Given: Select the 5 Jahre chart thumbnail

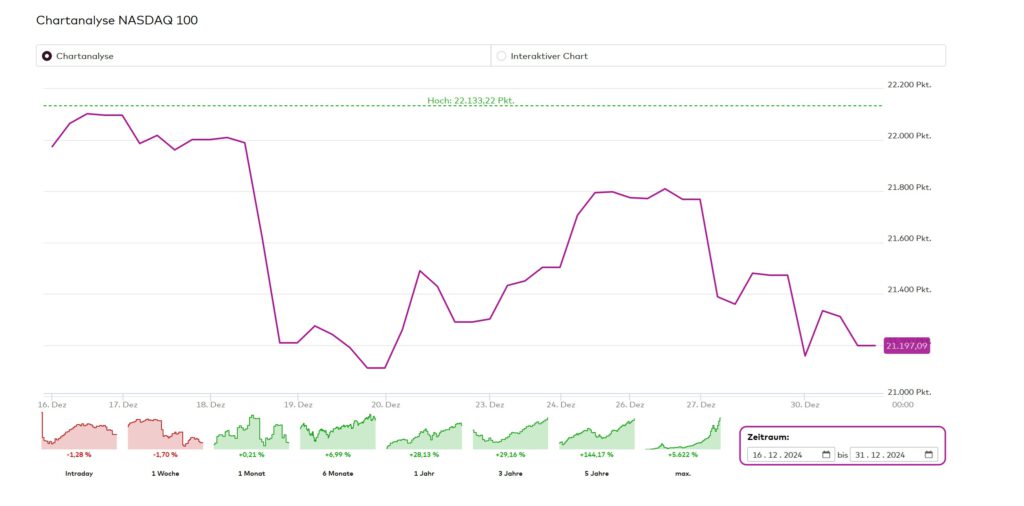Looking at the screenshot, I should tap(596, 434).
